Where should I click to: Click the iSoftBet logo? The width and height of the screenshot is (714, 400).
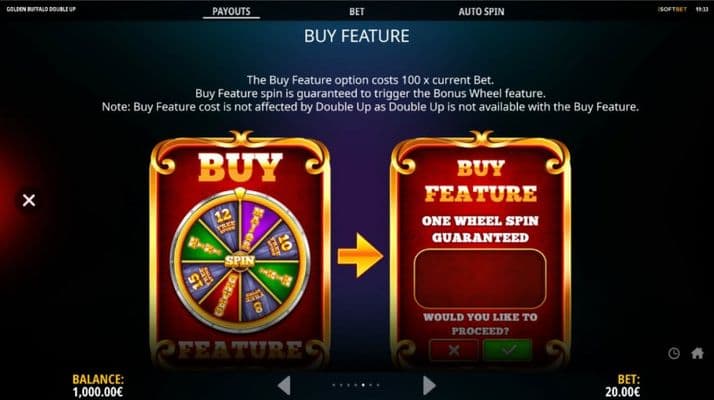pyautogui.click(x=672, y=9)
